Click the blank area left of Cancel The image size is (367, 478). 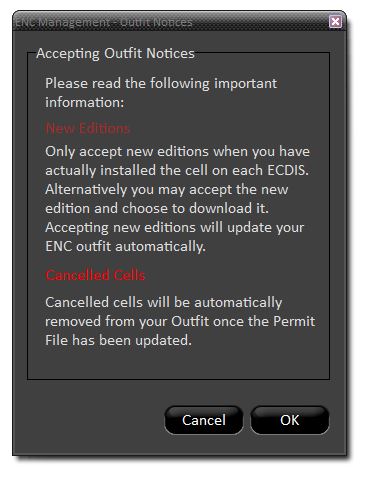(90, 420)
